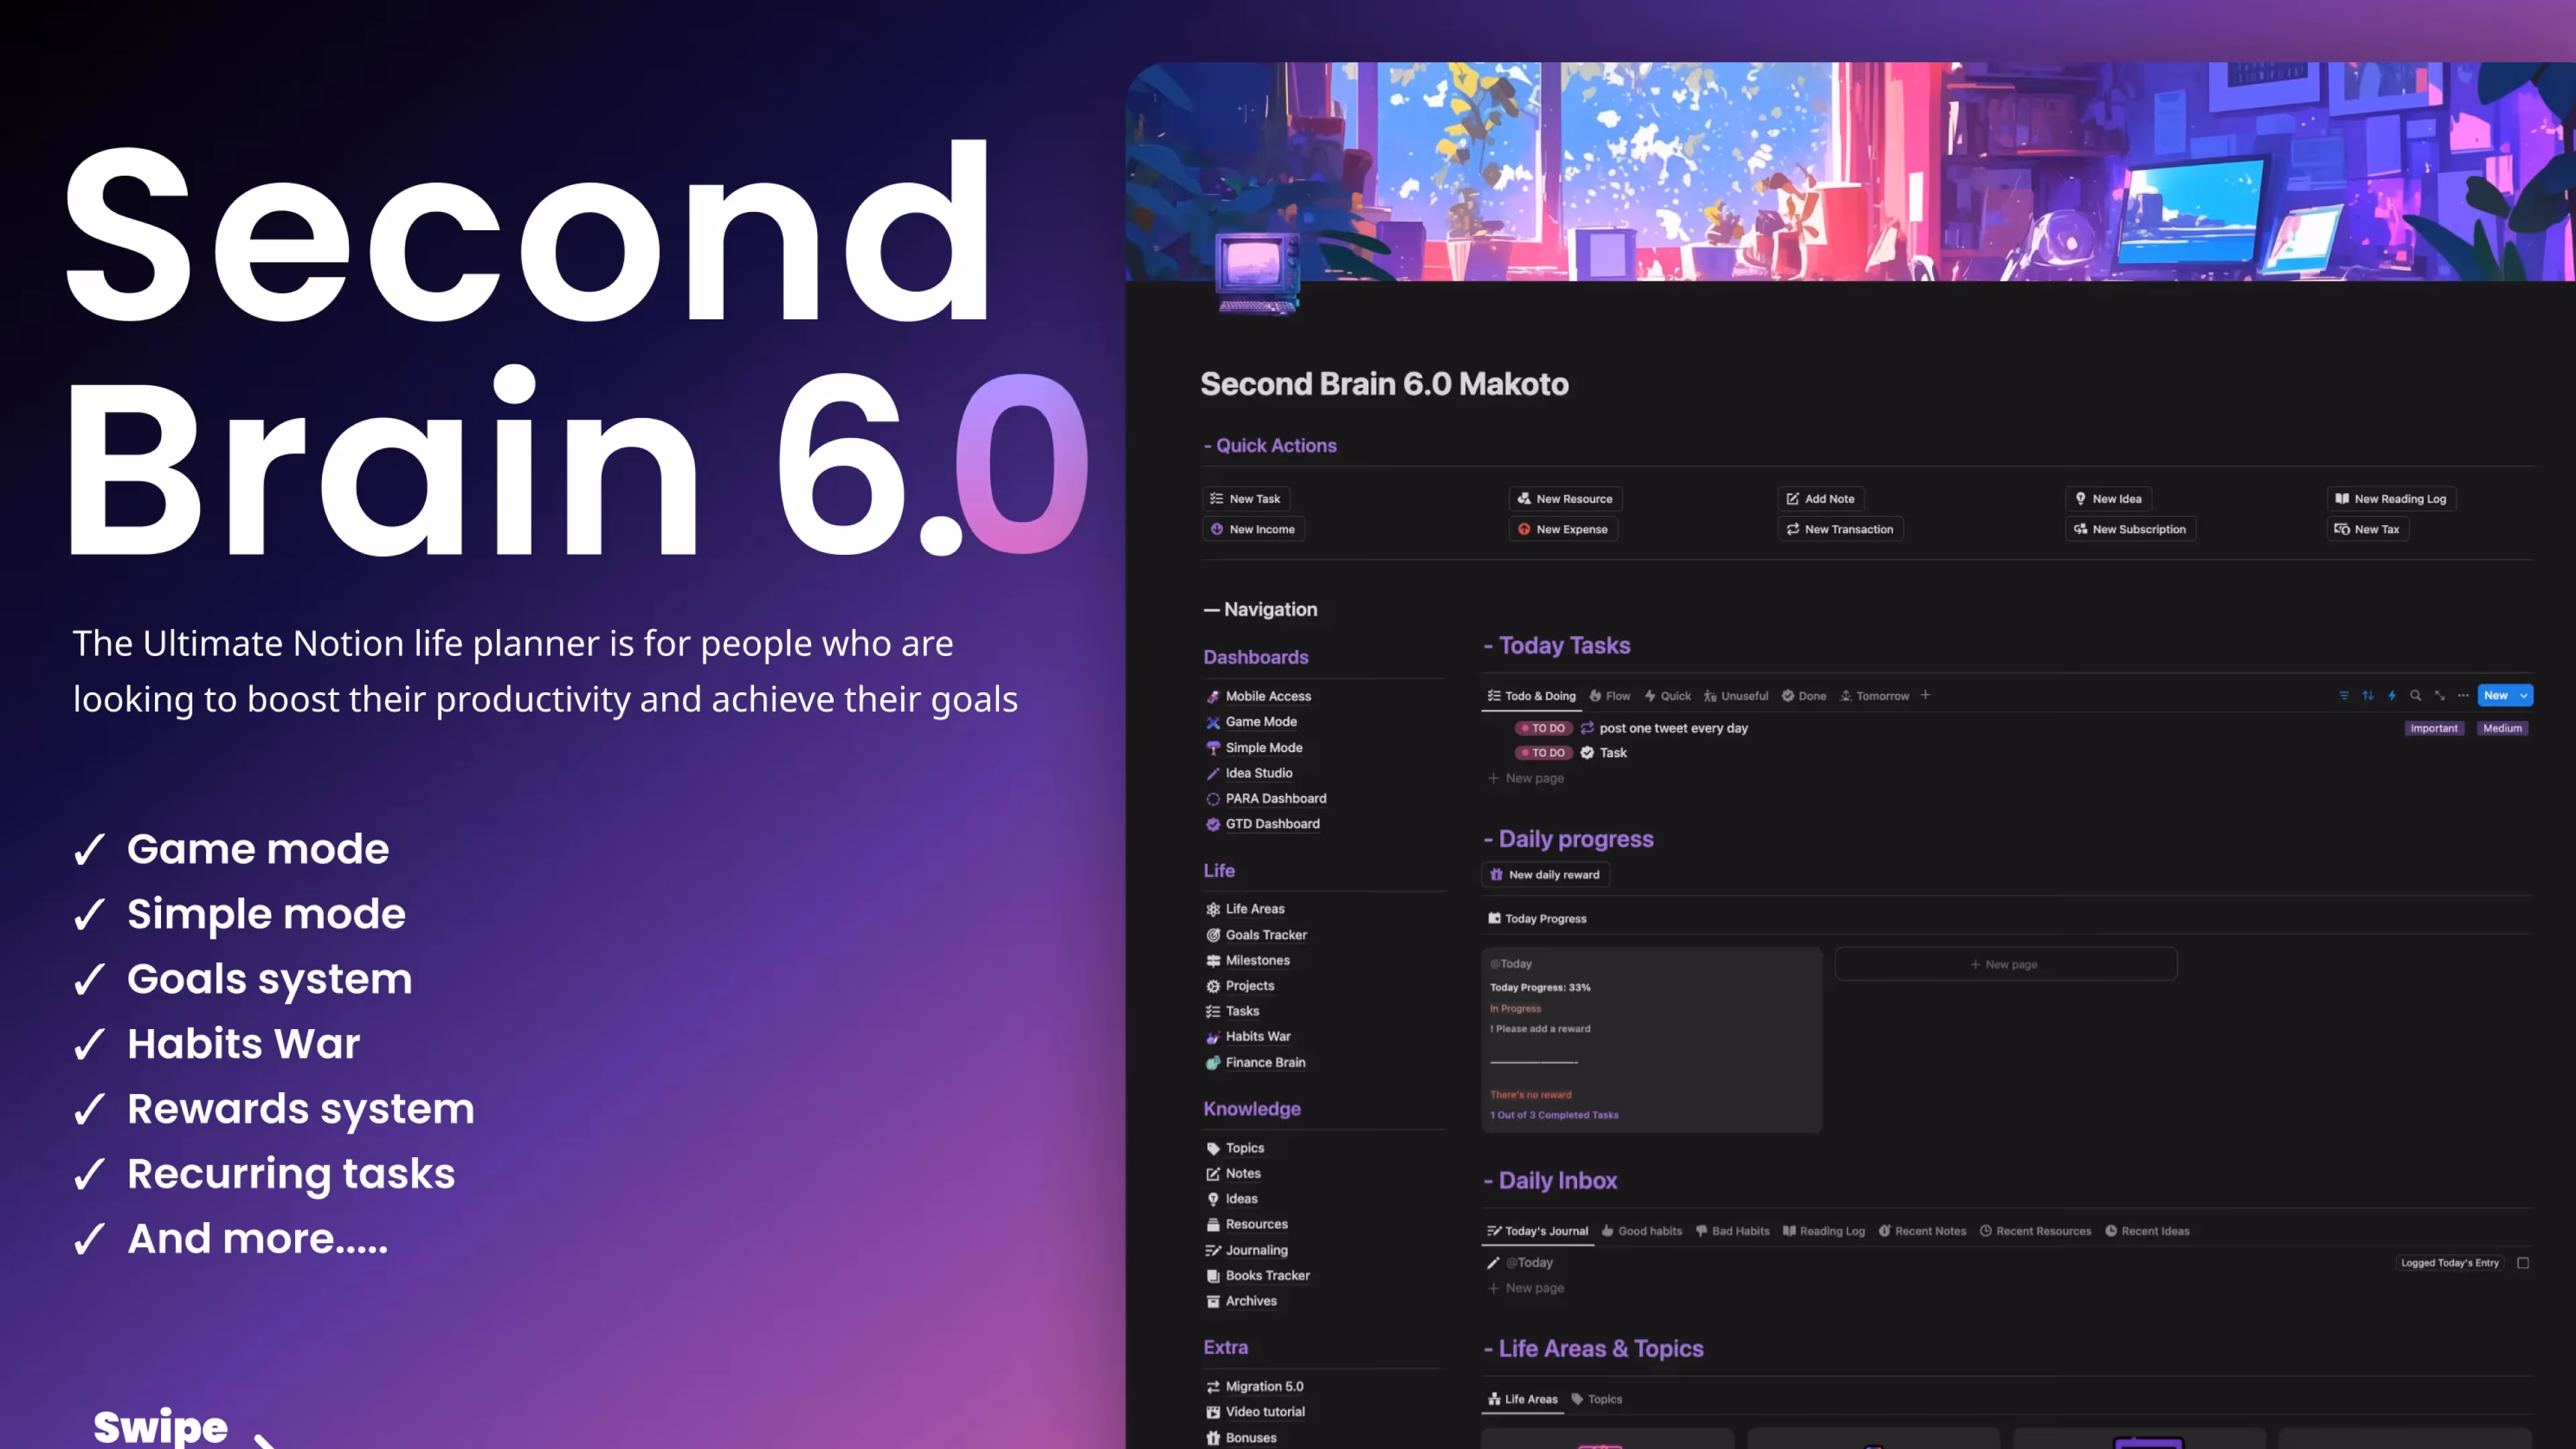Click the filter icon in Today Tasks
Viewport: 2576px width, 1449px height.
tap(2343, 696)
